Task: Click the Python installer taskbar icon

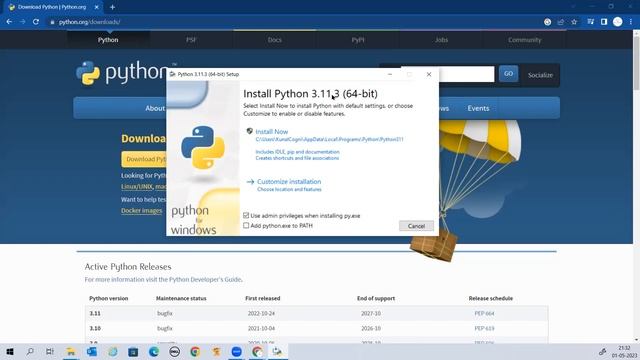Action: coord(278,351)
